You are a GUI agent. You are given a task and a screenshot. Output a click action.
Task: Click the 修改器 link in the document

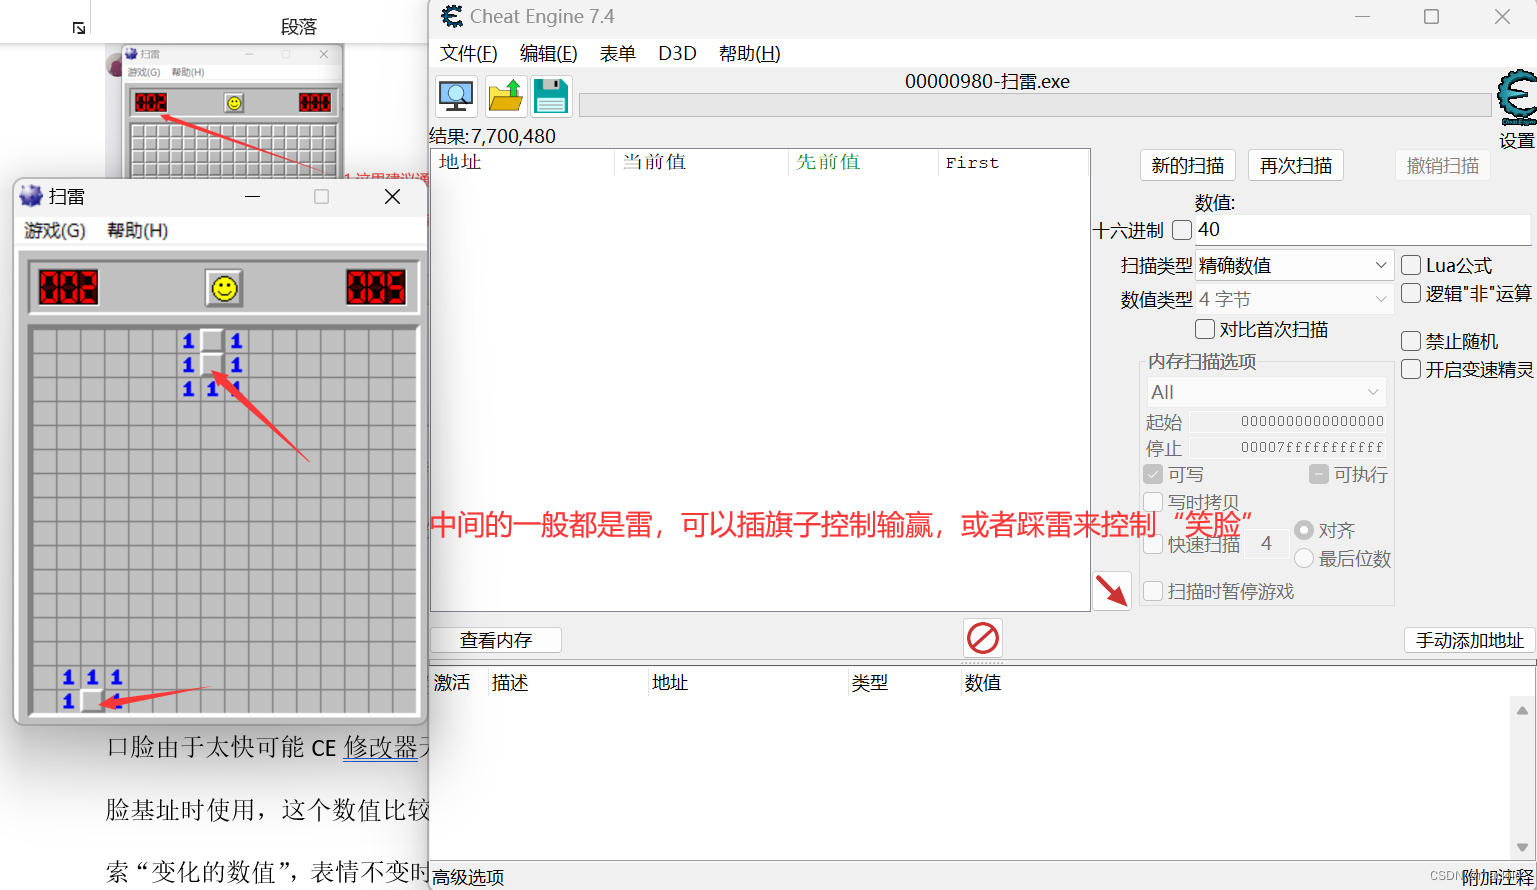(381, 747)
